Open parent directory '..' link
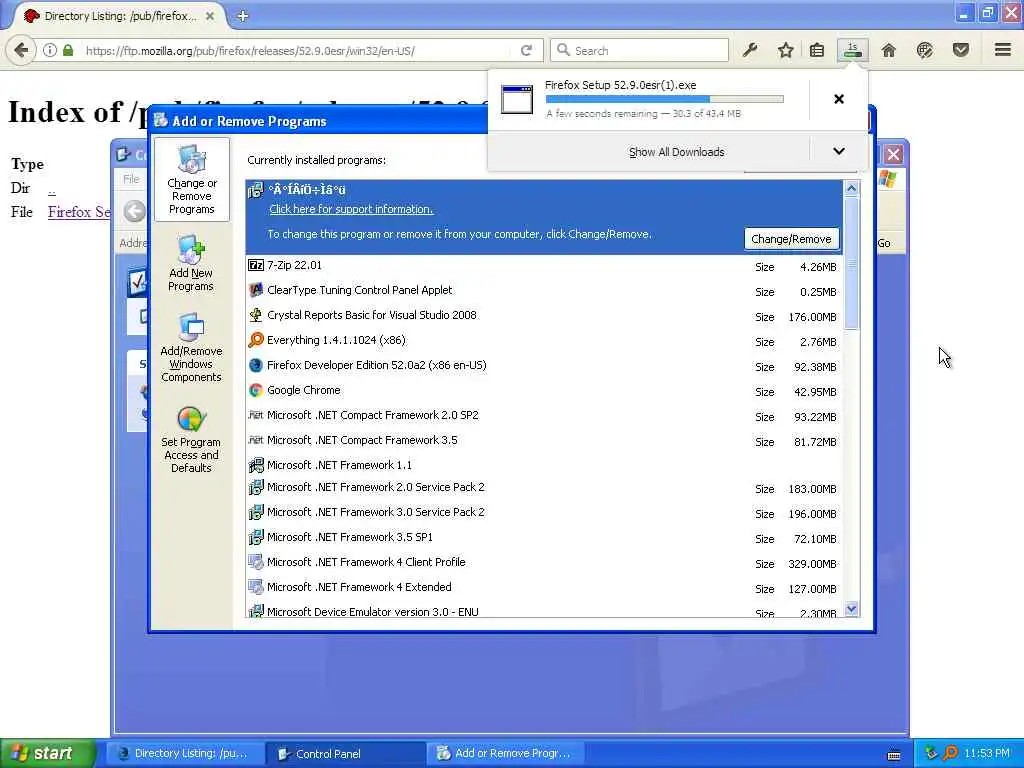The image size is (1024, 768). (x=52, y=189)
